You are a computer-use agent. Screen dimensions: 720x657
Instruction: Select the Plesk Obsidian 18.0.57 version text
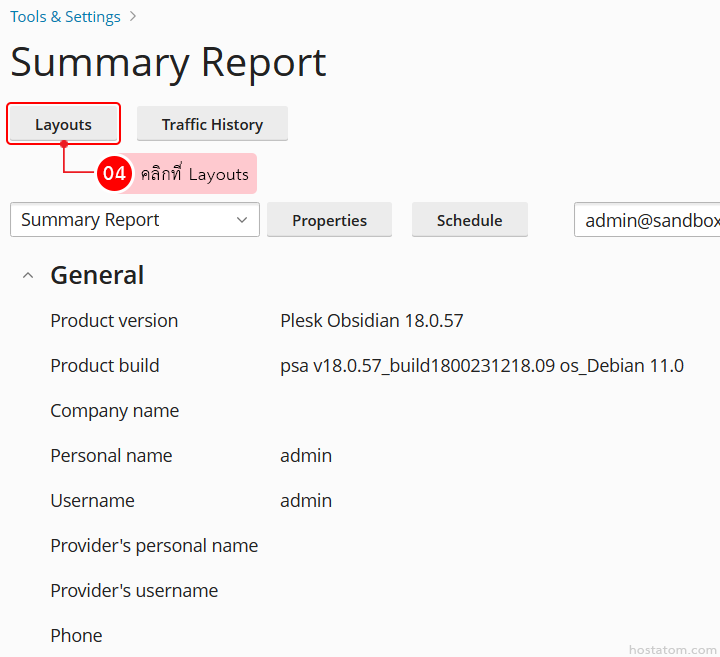[x=371, y=321]
